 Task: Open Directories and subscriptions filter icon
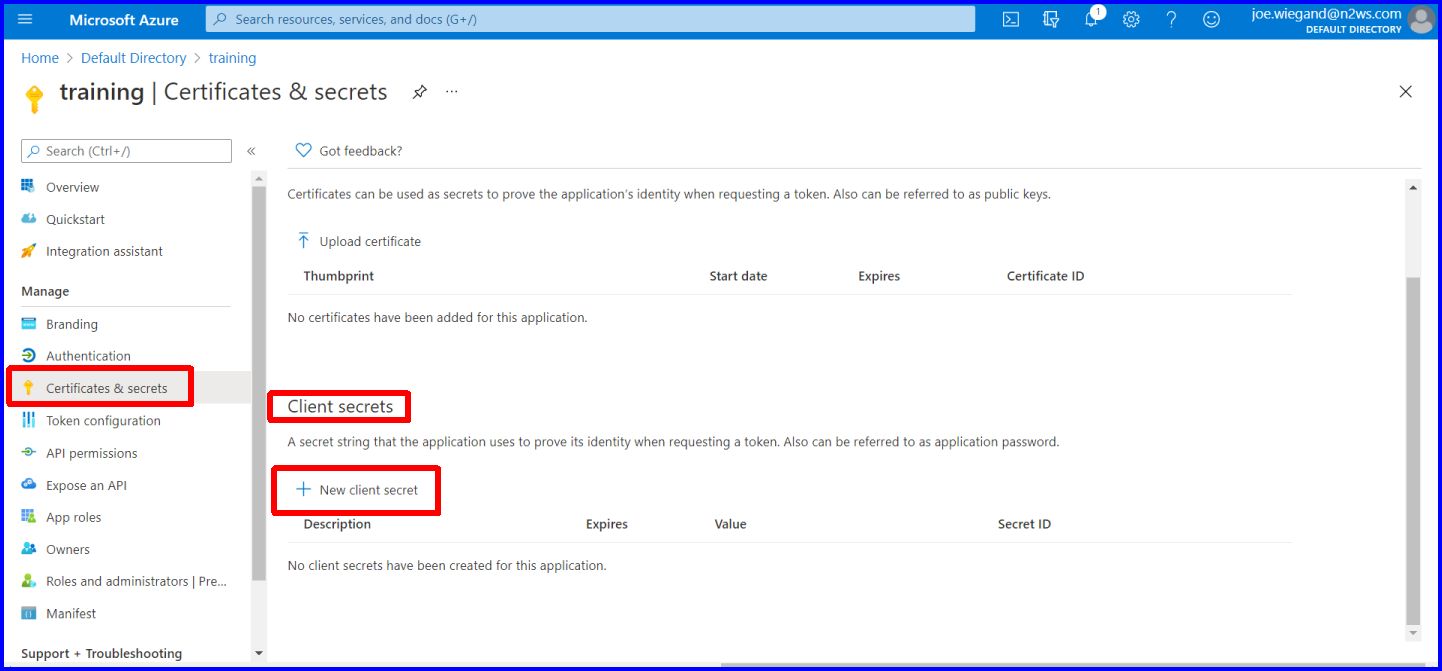(x=1051, y=20)
